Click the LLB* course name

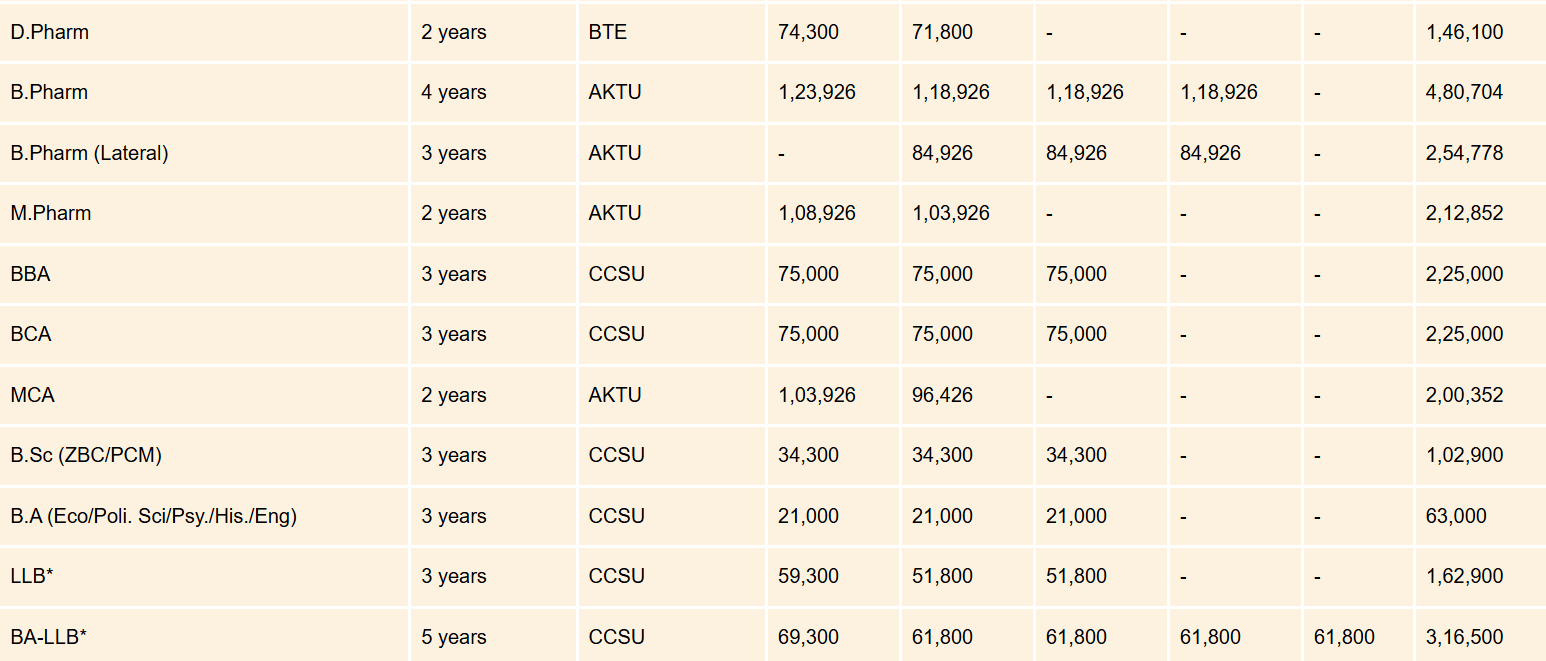pyautogui.click(x=31, y=576)
